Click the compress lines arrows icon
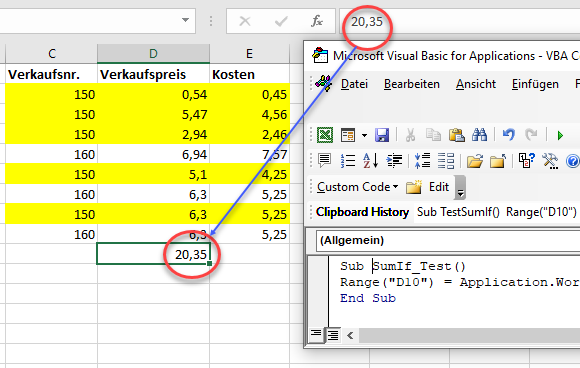The height and width of the screenshot is (368, 580). 422,161
